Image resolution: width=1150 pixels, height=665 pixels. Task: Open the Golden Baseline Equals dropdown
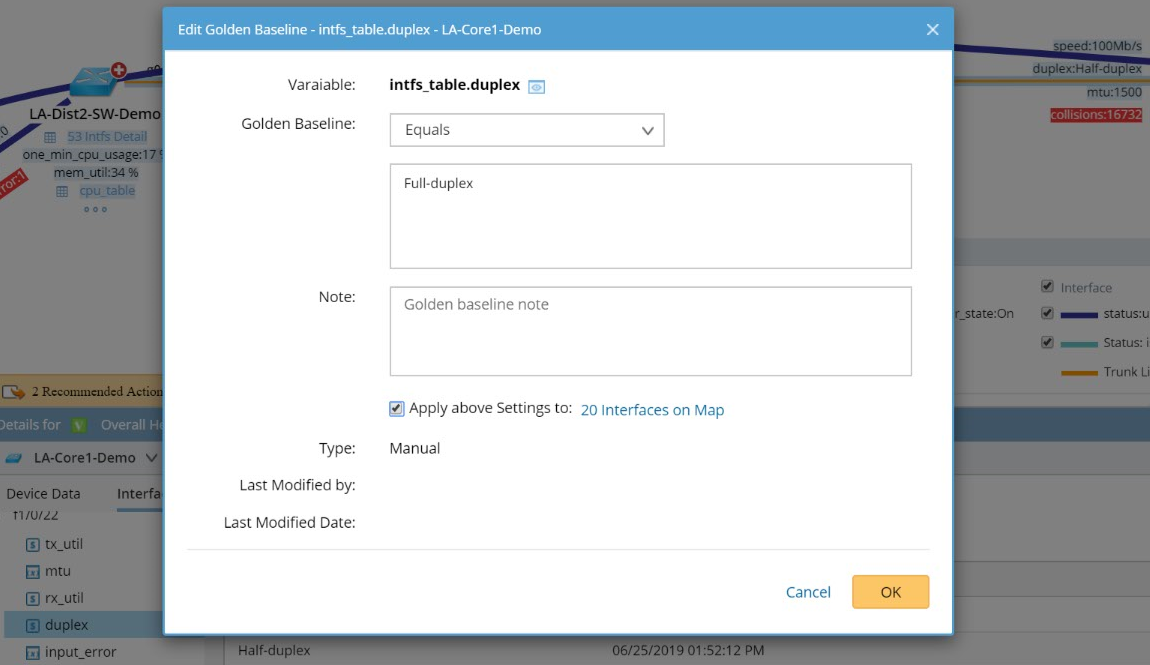[x=527, y=130]
